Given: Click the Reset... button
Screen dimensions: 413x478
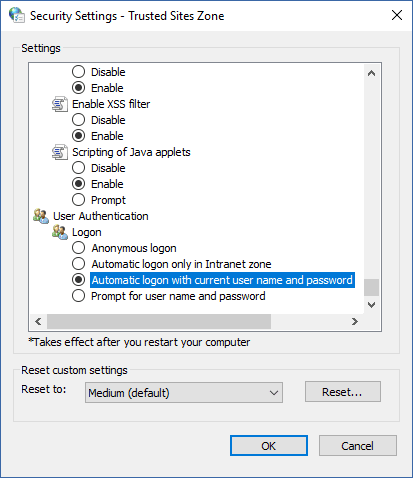Looking at the screenshot, I should tap(343, 392).
